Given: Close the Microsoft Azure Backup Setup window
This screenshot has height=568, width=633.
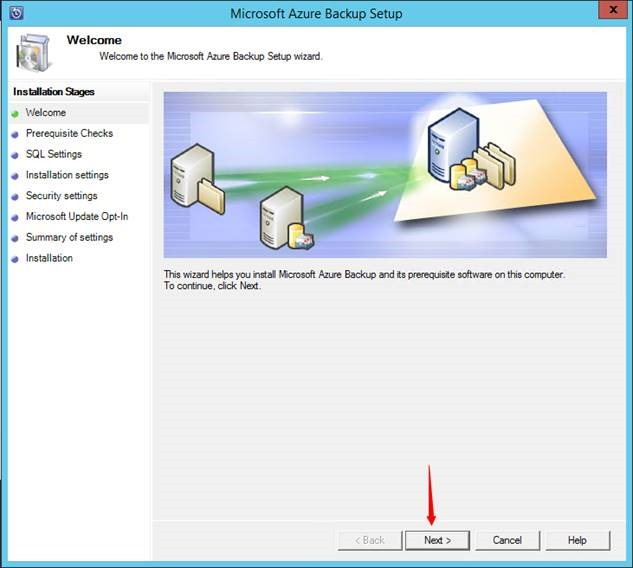Looking at the screenshot, I should tap(613, 10).
